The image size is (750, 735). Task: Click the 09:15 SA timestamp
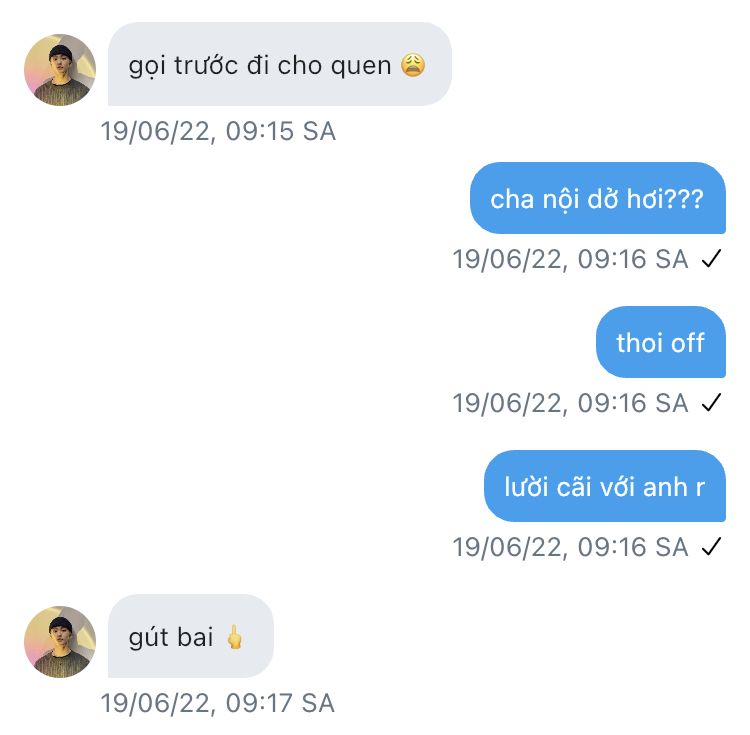(x=218, y=131)
